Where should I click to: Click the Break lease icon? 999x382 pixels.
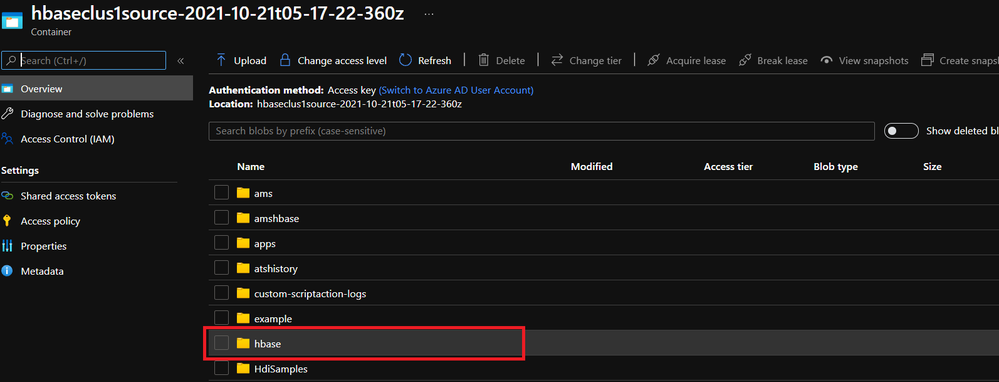pyautogui.click(x=745, y=60)
